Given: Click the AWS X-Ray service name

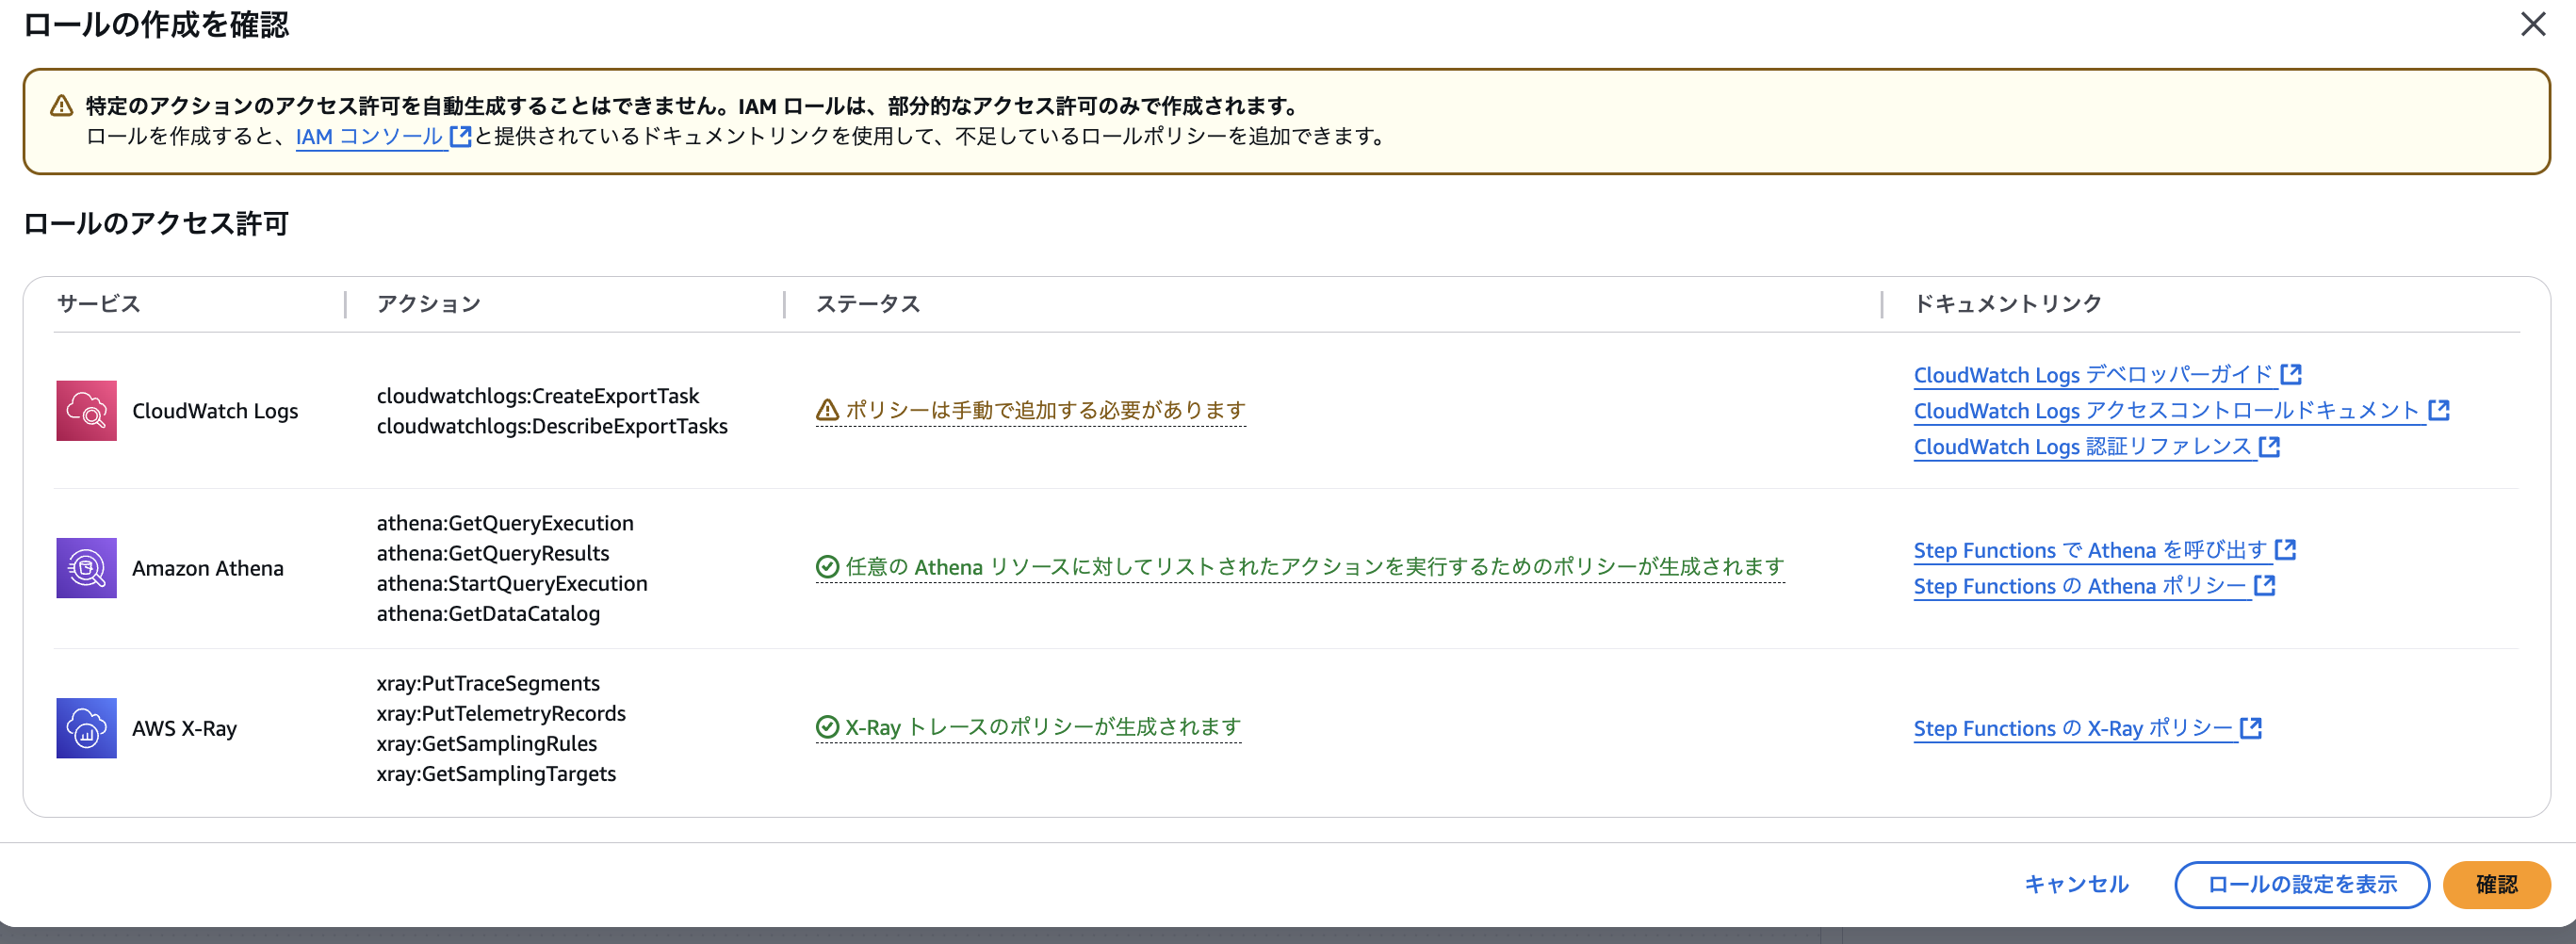Looking at the screenshot, I should [x=184, y=728].
